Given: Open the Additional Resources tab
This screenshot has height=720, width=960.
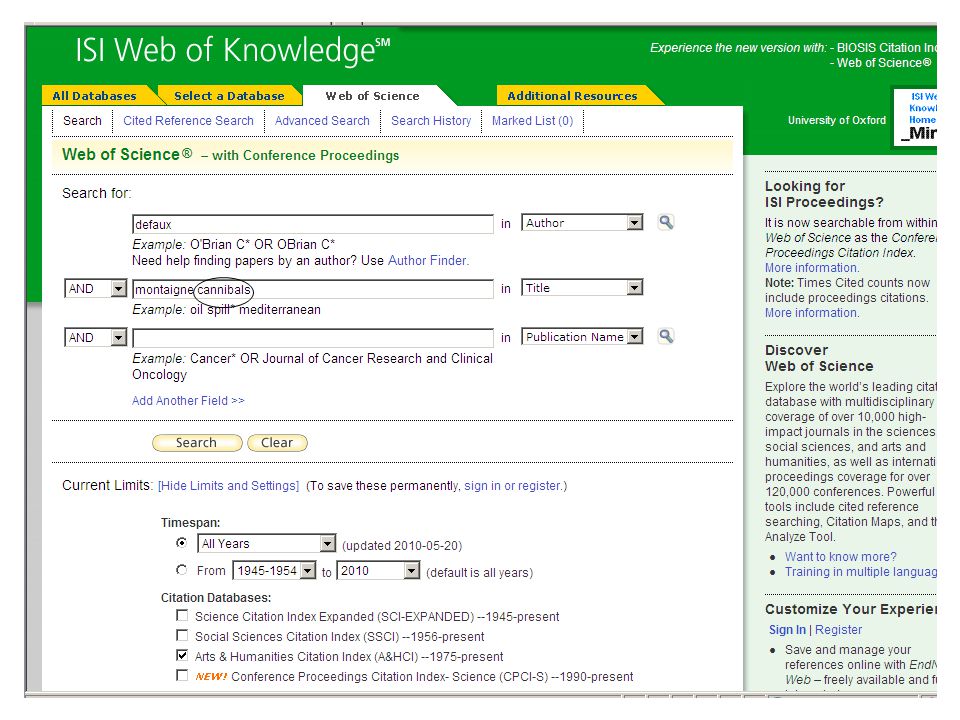Looking at the screenshot, I should point(572,96).
